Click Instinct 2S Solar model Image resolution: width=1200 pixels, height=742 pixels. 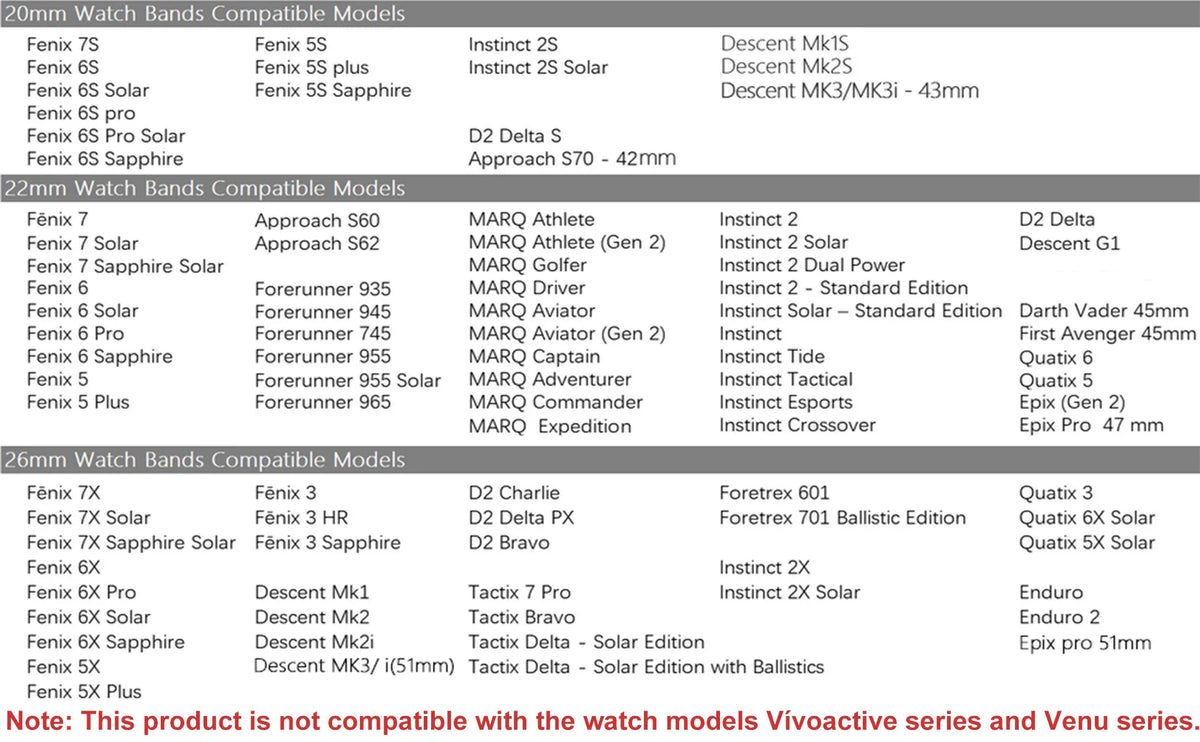pos(538,67)
